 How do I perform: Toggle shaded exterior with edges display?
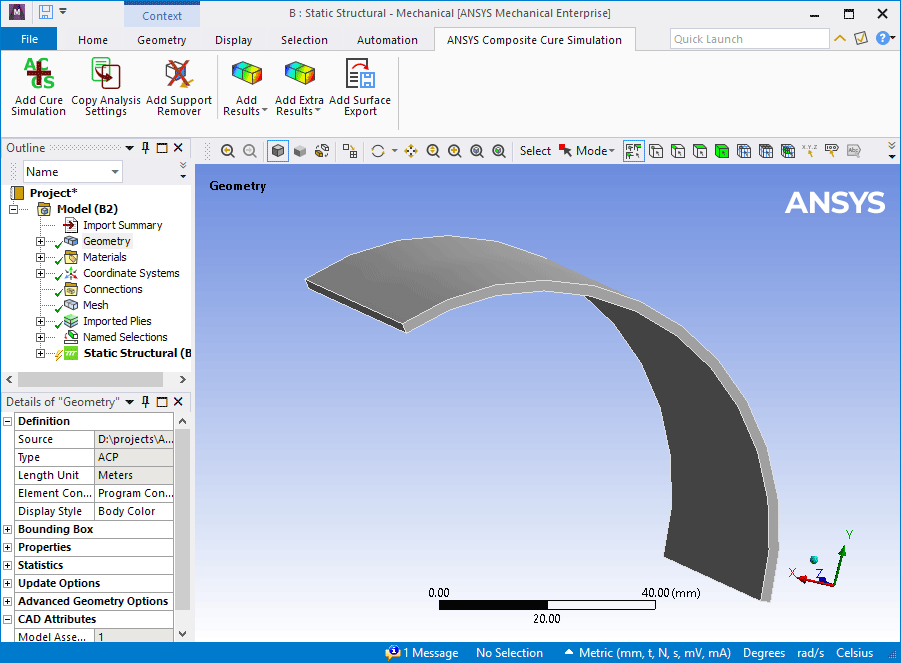(279, 150)
